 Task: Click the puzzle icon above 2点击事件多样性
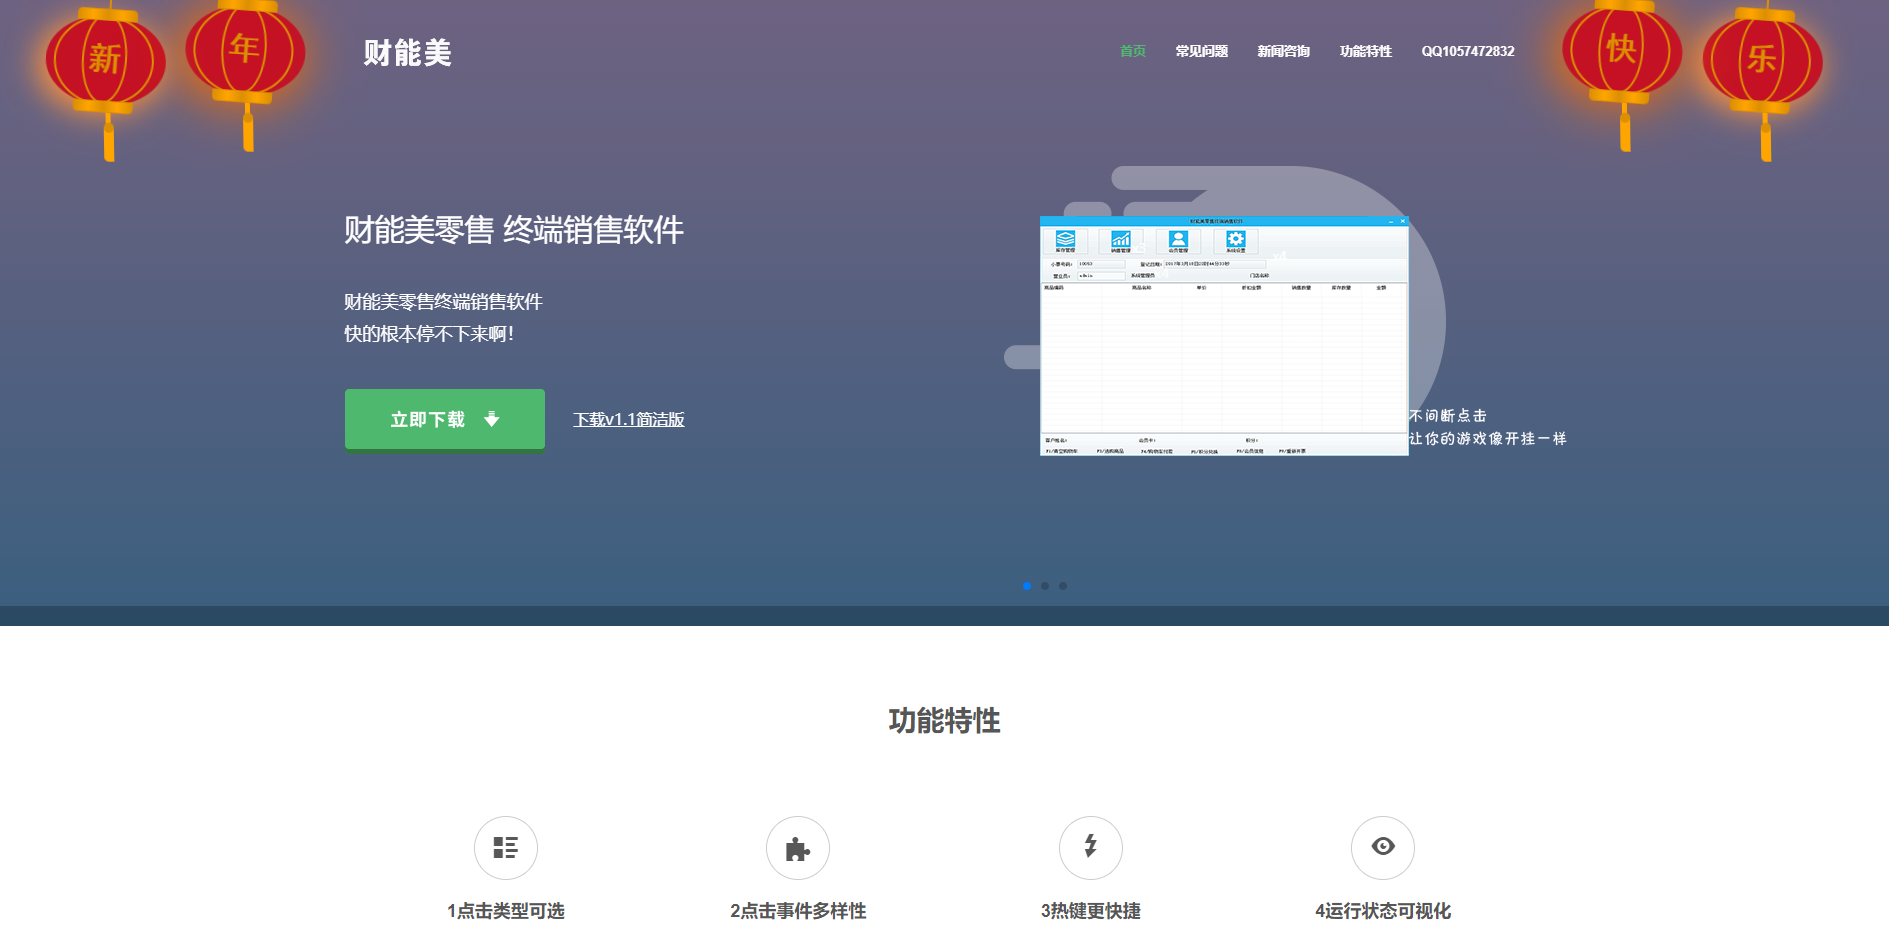point(798,848)
